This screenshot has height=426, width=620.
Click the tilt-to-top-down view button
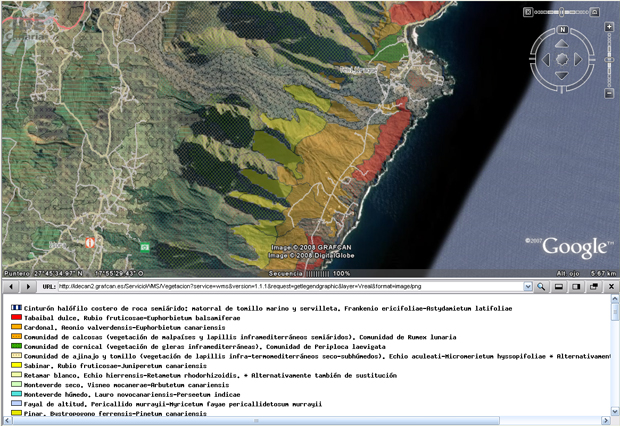point(528,12)
